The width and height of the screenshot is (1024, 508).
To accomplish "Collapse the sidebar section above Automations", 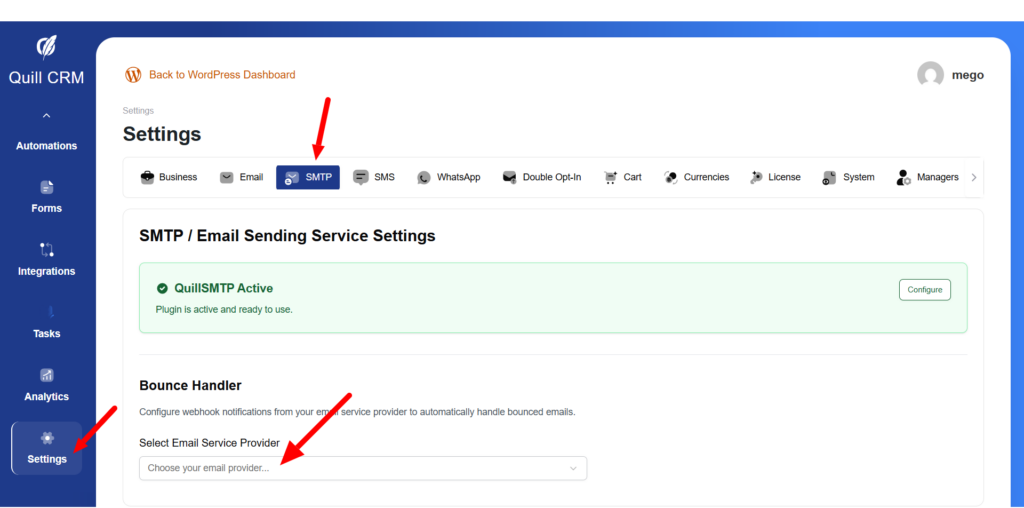I will pos(47,117).
